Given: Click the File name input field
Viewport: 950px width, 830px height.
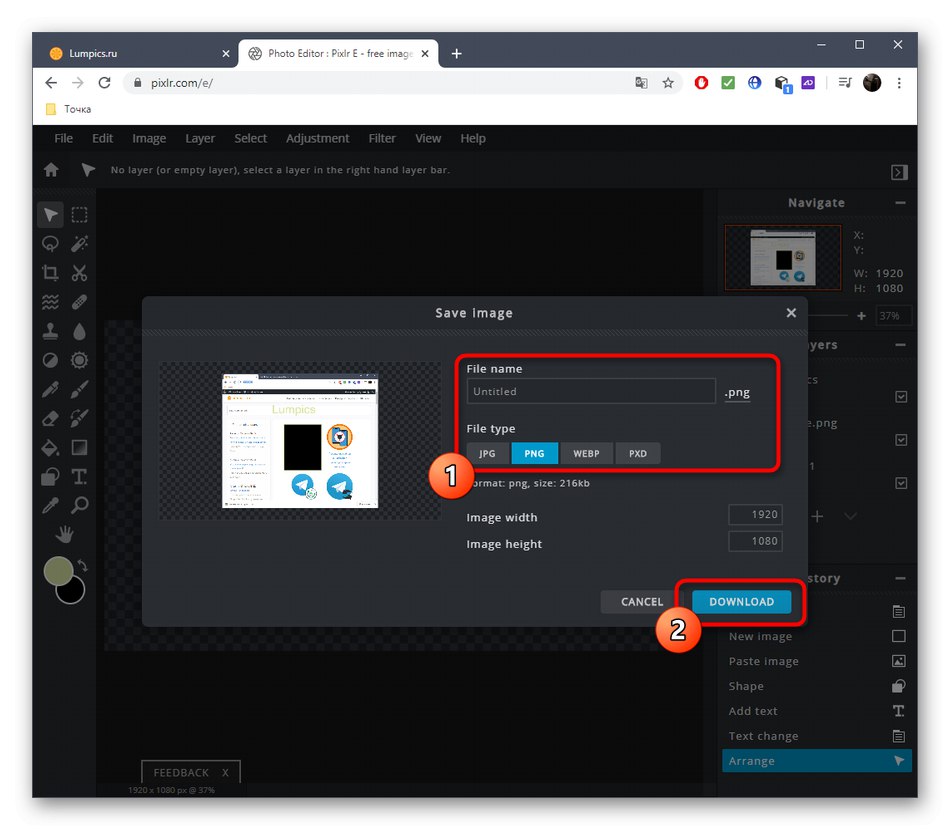Looking at the screenshot, I should [x=591, y=391].
